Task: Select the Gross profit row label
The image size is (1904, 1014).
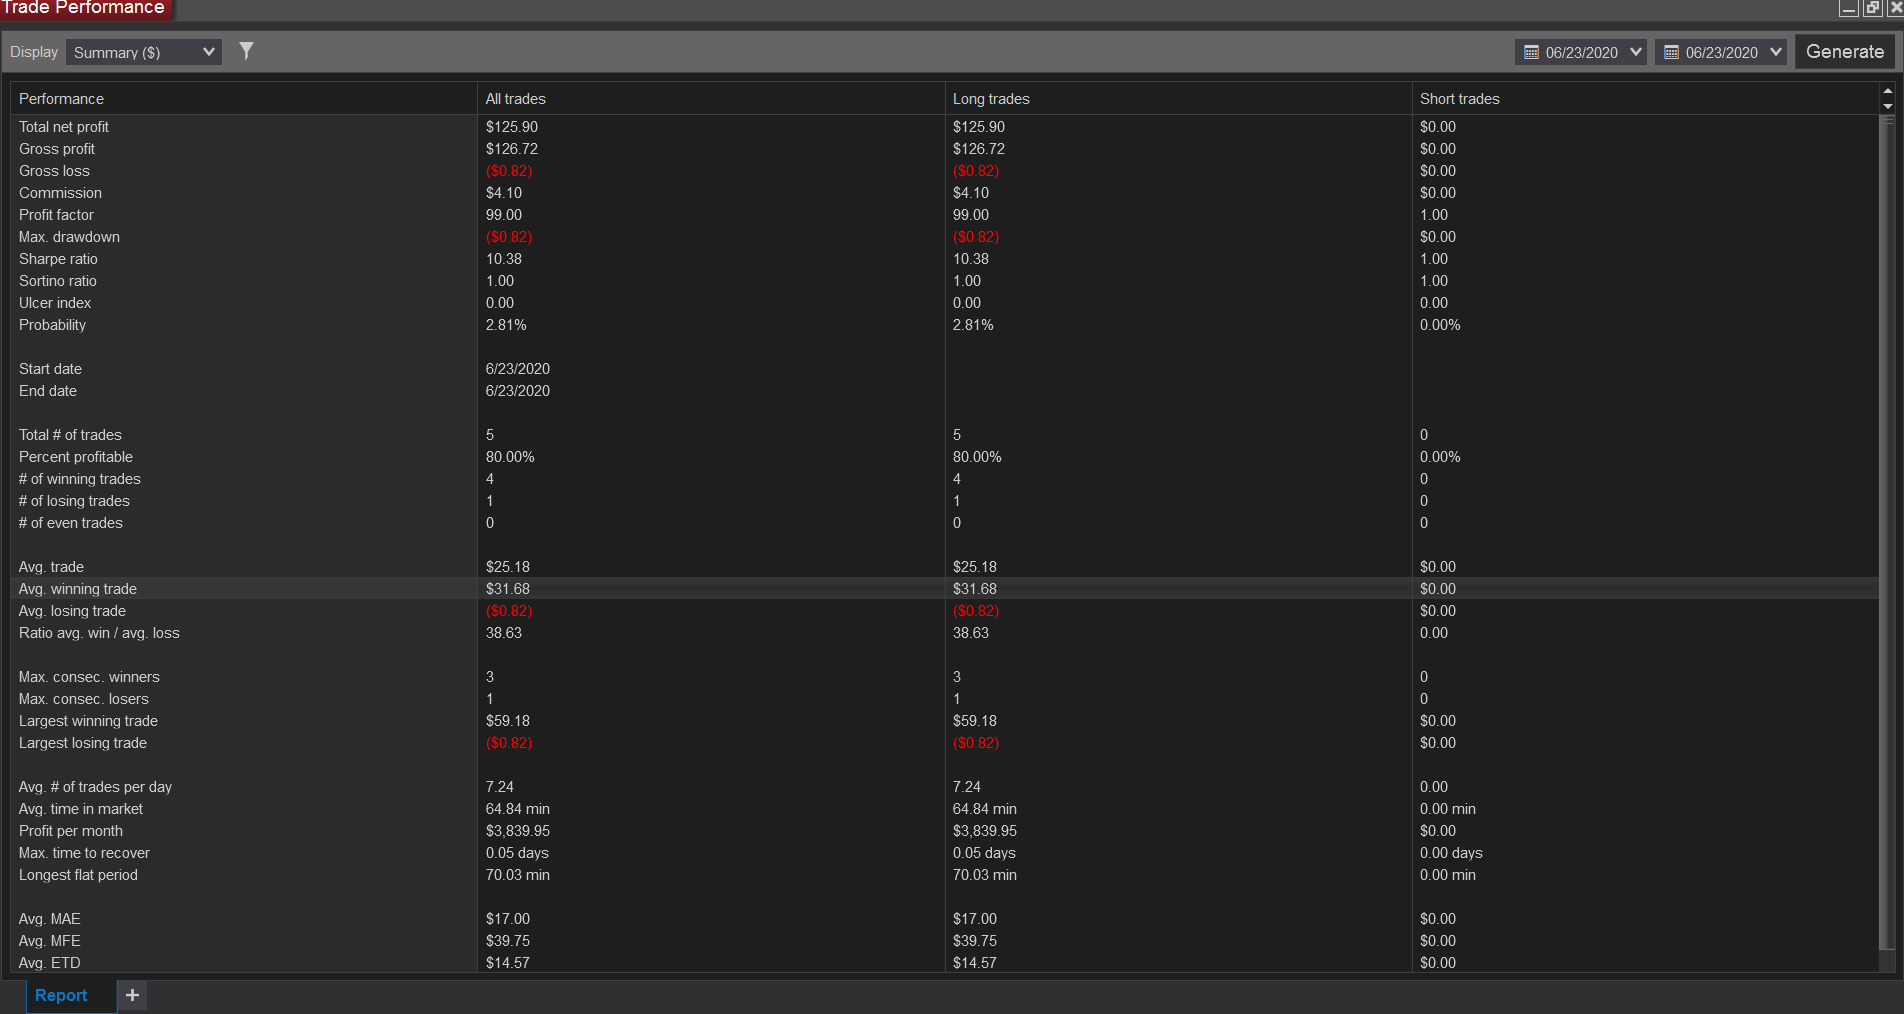Action: click(x=57, y=149)
